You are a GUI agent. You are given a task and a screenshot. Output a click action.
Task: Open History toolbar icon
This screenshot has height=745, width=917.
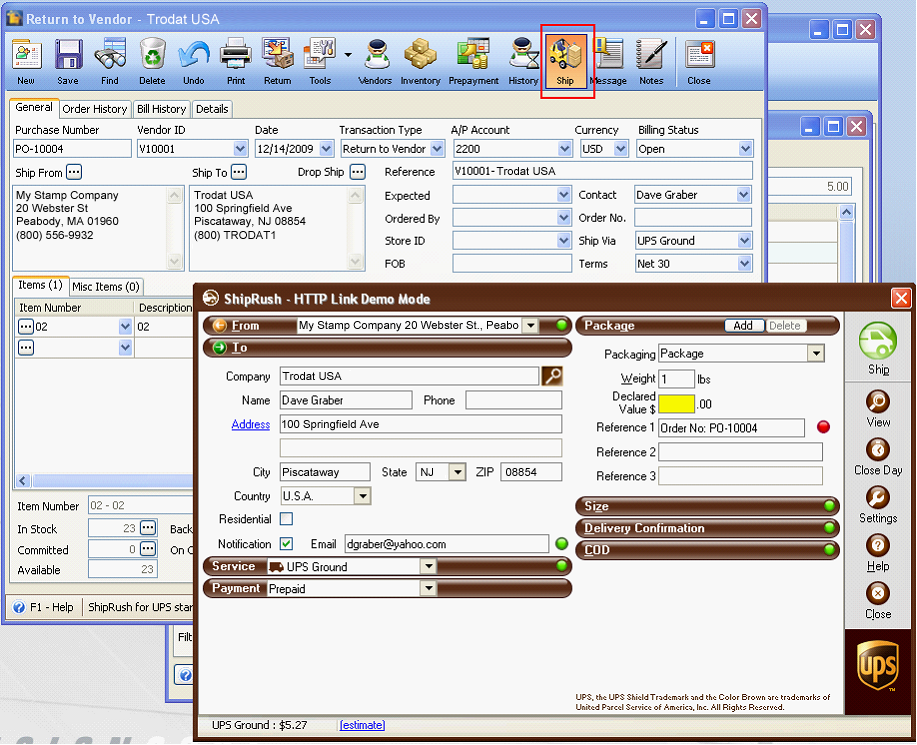click(523, 61)
